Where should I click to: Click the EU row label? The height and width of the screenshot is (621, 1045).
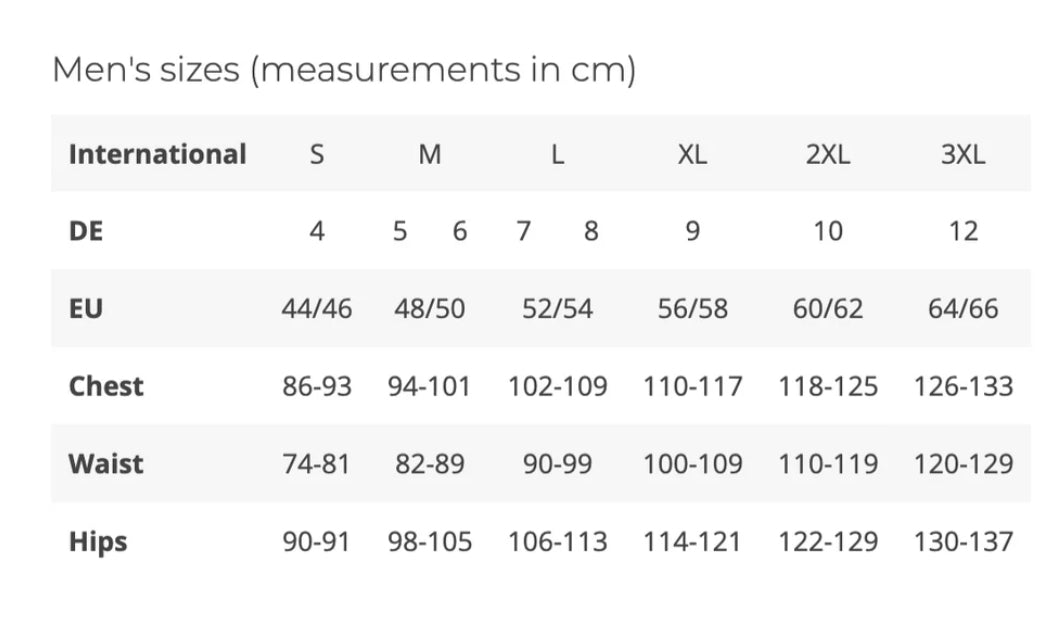click(x=86, y=309)
